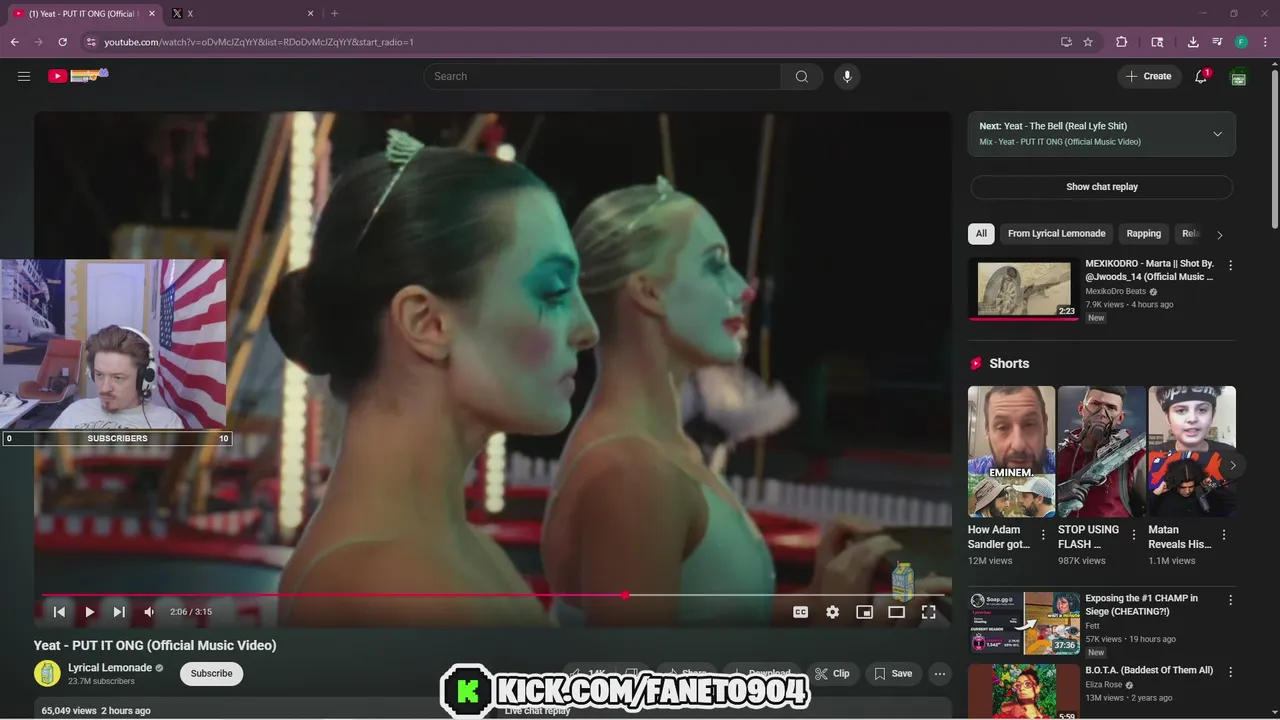Click the search magnifier button
This screenshot has height=720, width=1280.
pyautogui.click(x=801, y=76)
